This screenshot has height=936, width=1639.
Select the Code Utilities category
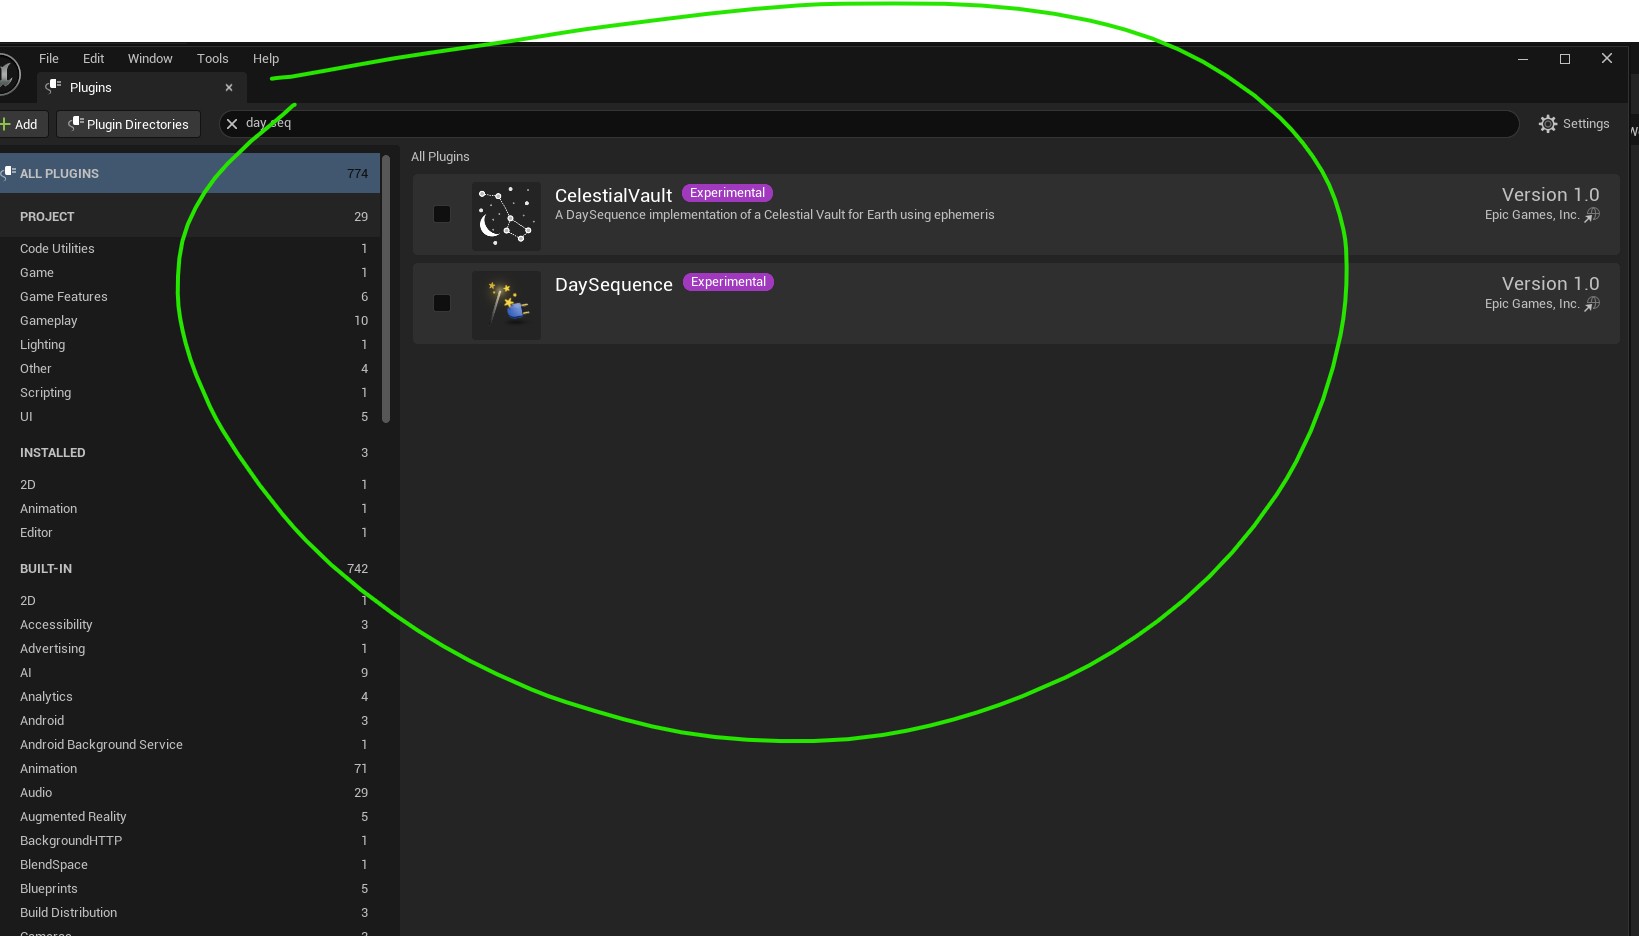(190, 249)
